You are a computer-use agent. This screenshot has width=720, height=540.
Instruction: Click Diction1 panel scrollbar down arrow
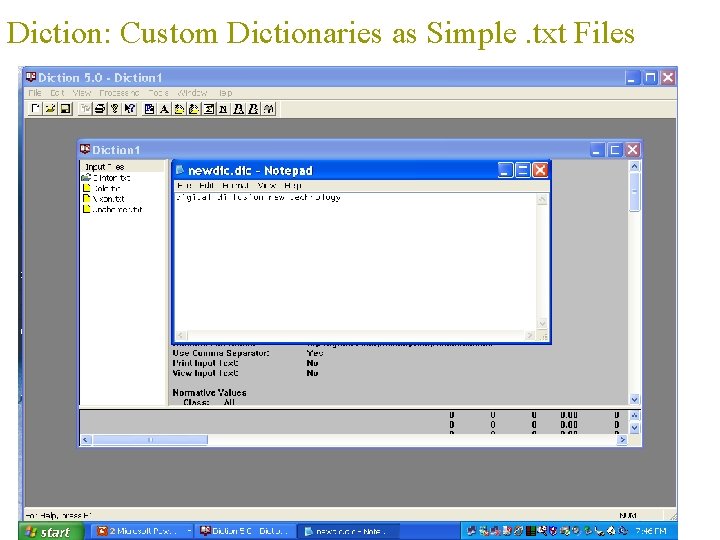point(634,399)
